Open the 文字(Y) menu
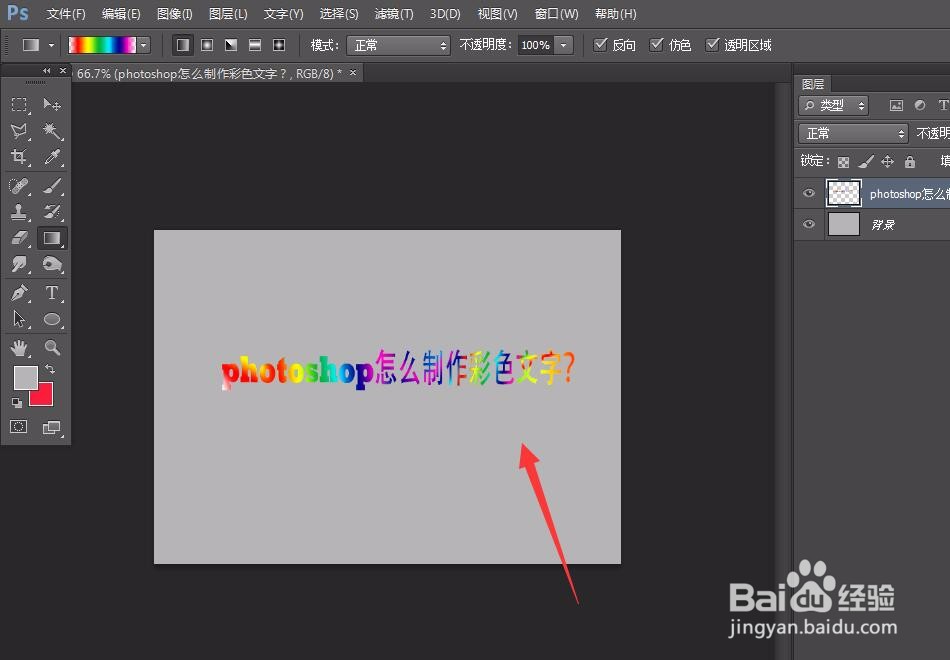The image size is (950, 660). (x=284, y=13)
